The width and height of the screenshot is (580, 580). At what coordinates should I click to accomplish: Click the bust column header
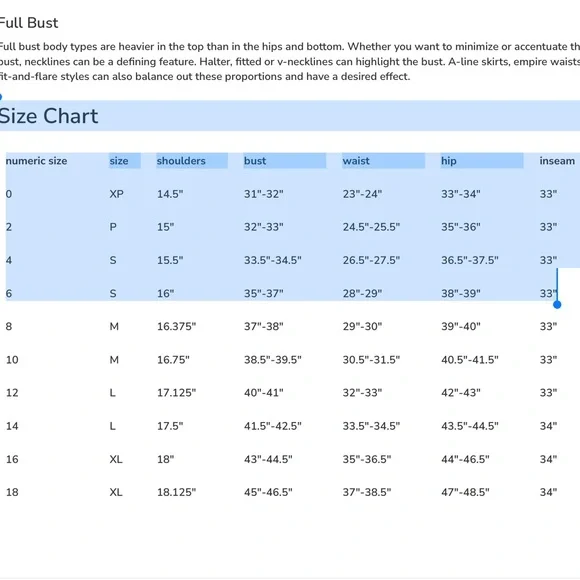[255, 161]
